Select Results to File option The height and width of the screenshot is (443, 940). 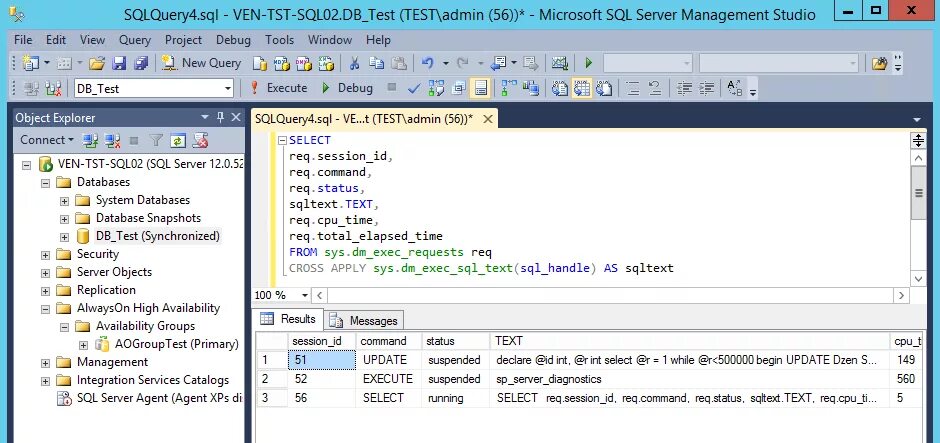[604, 88]
